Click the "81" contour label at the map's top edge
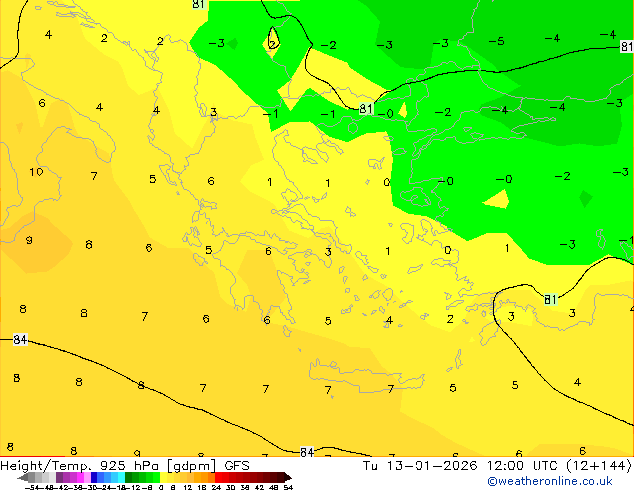 click(x=198, y=4)
